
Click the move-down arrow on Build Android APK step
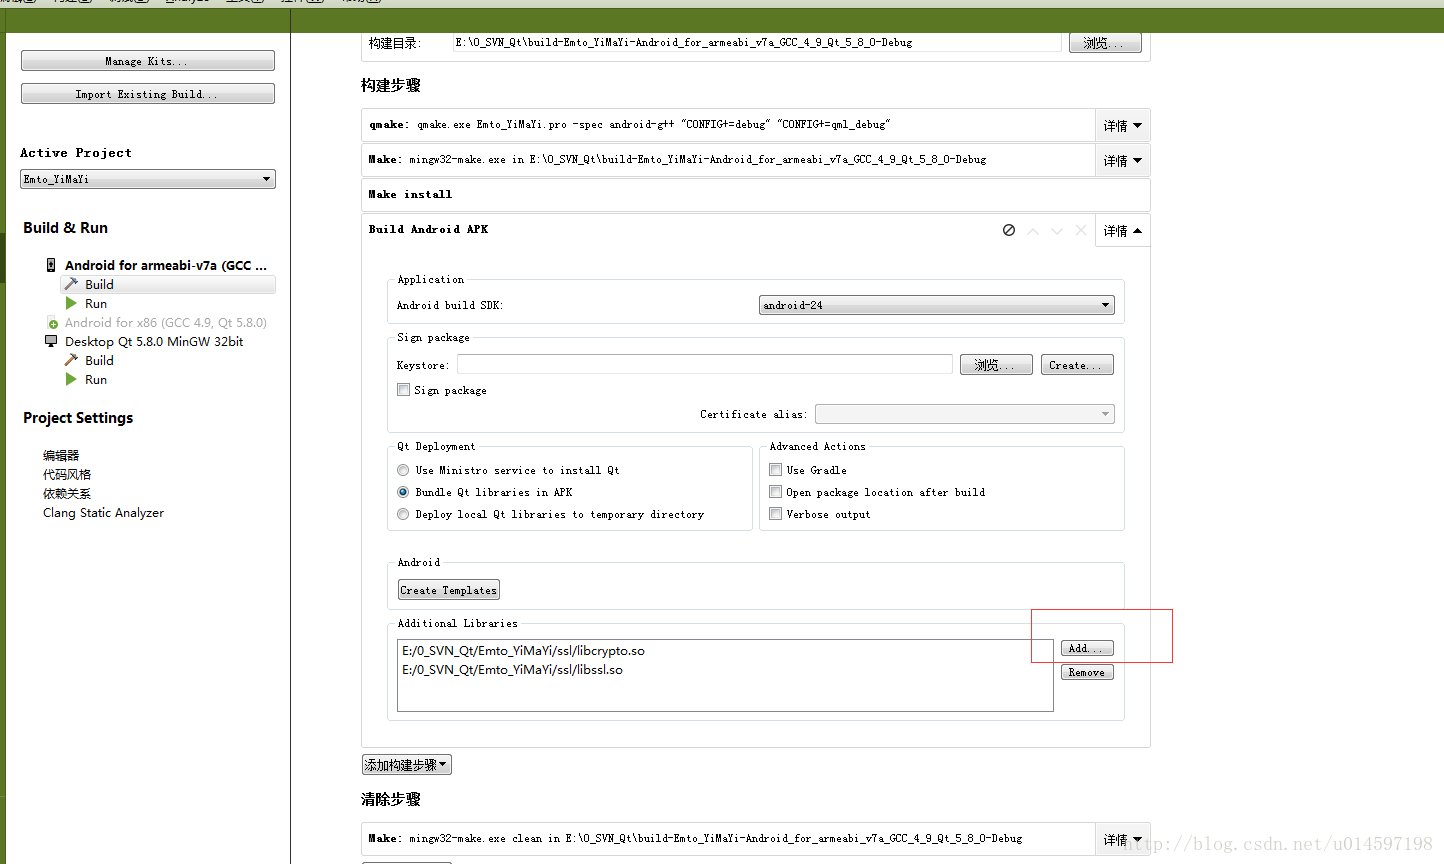click(x=1057, y=230)
